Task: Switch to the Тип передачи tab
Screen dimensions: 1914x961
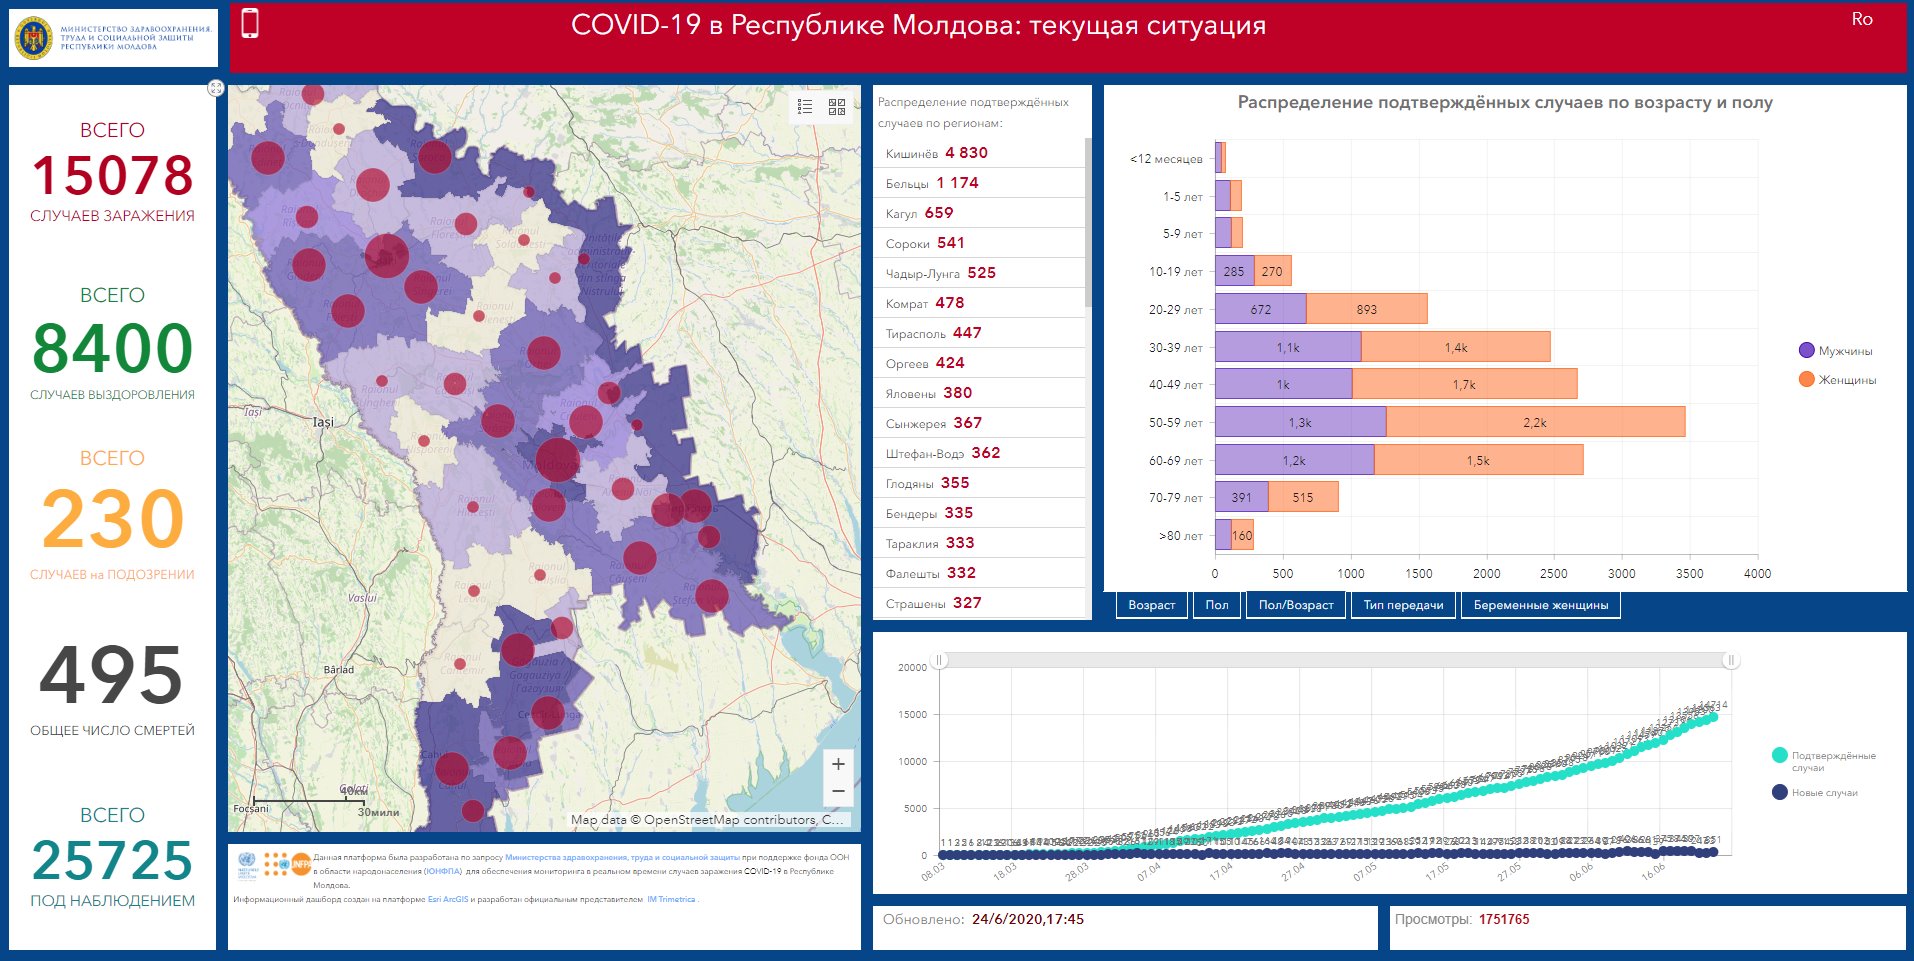Action: 1403,605
